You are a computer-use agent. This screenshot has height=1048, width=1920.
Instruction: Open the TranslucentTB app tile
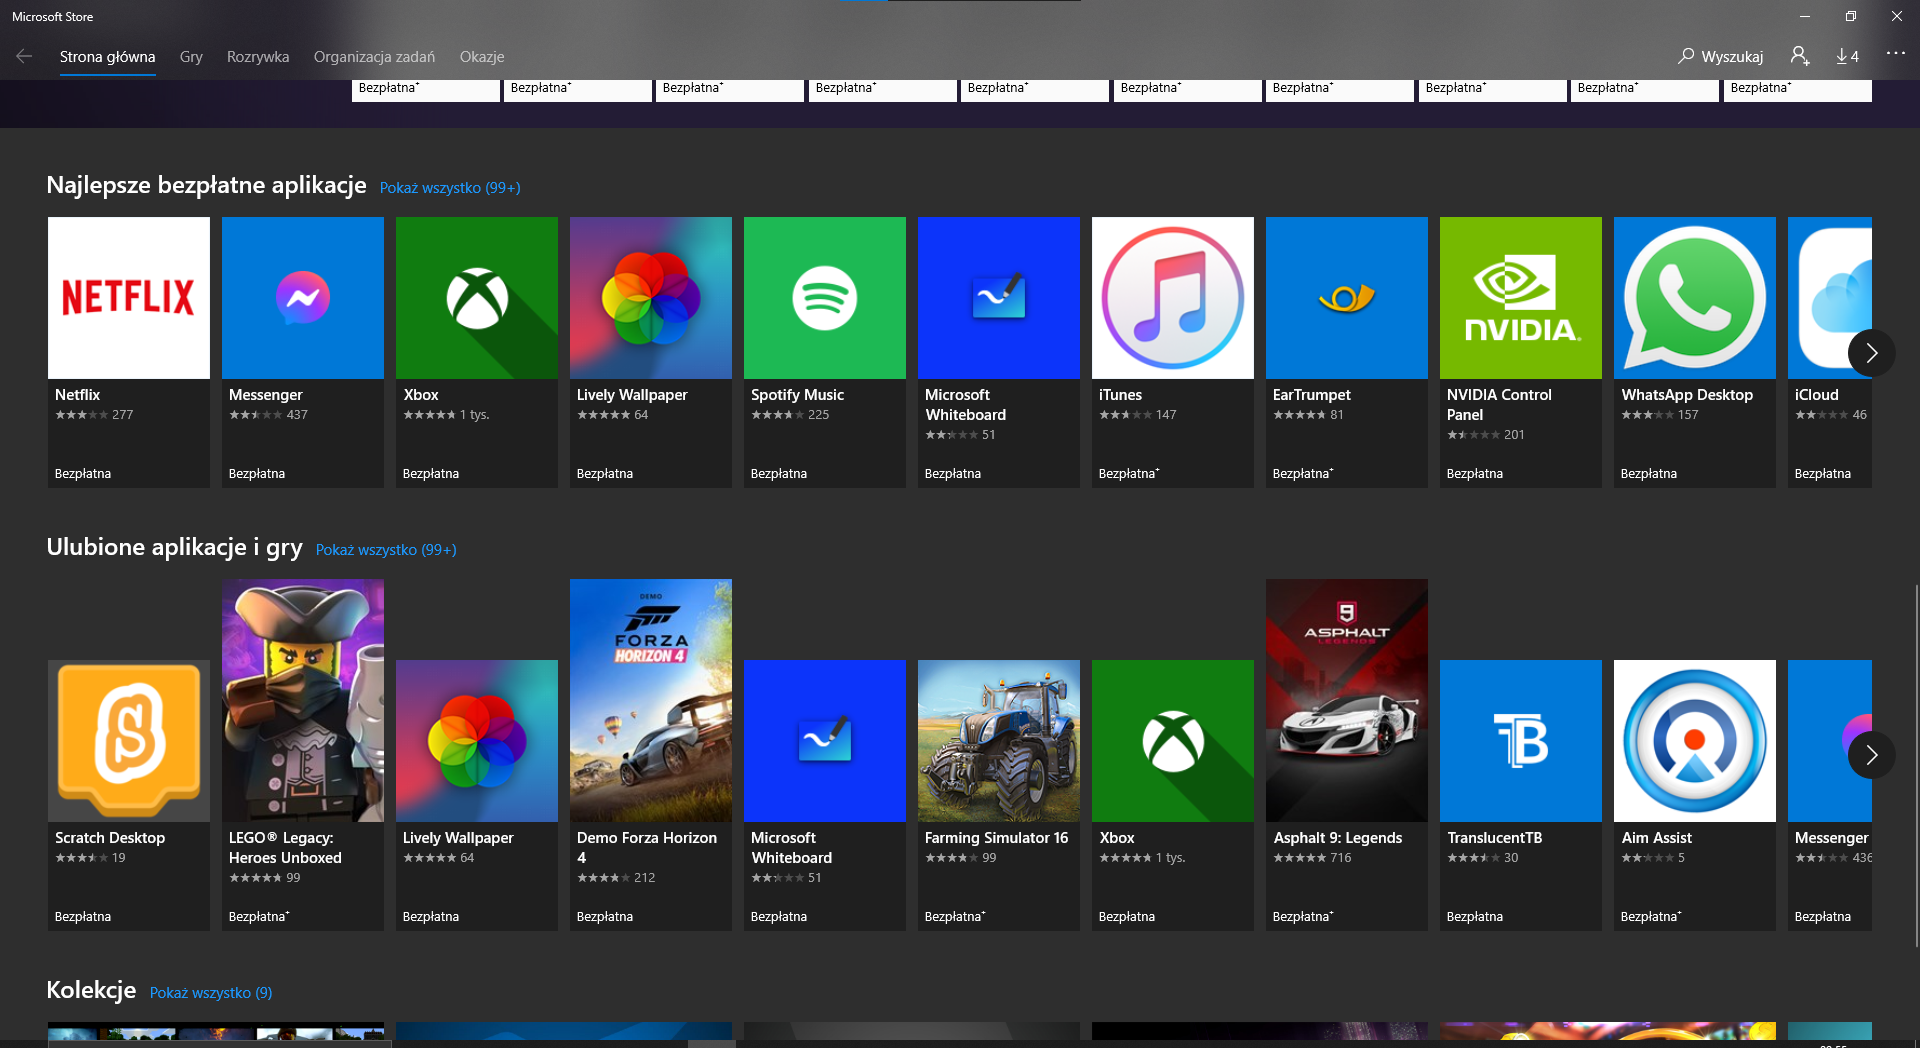click(x=1521, y=795)
